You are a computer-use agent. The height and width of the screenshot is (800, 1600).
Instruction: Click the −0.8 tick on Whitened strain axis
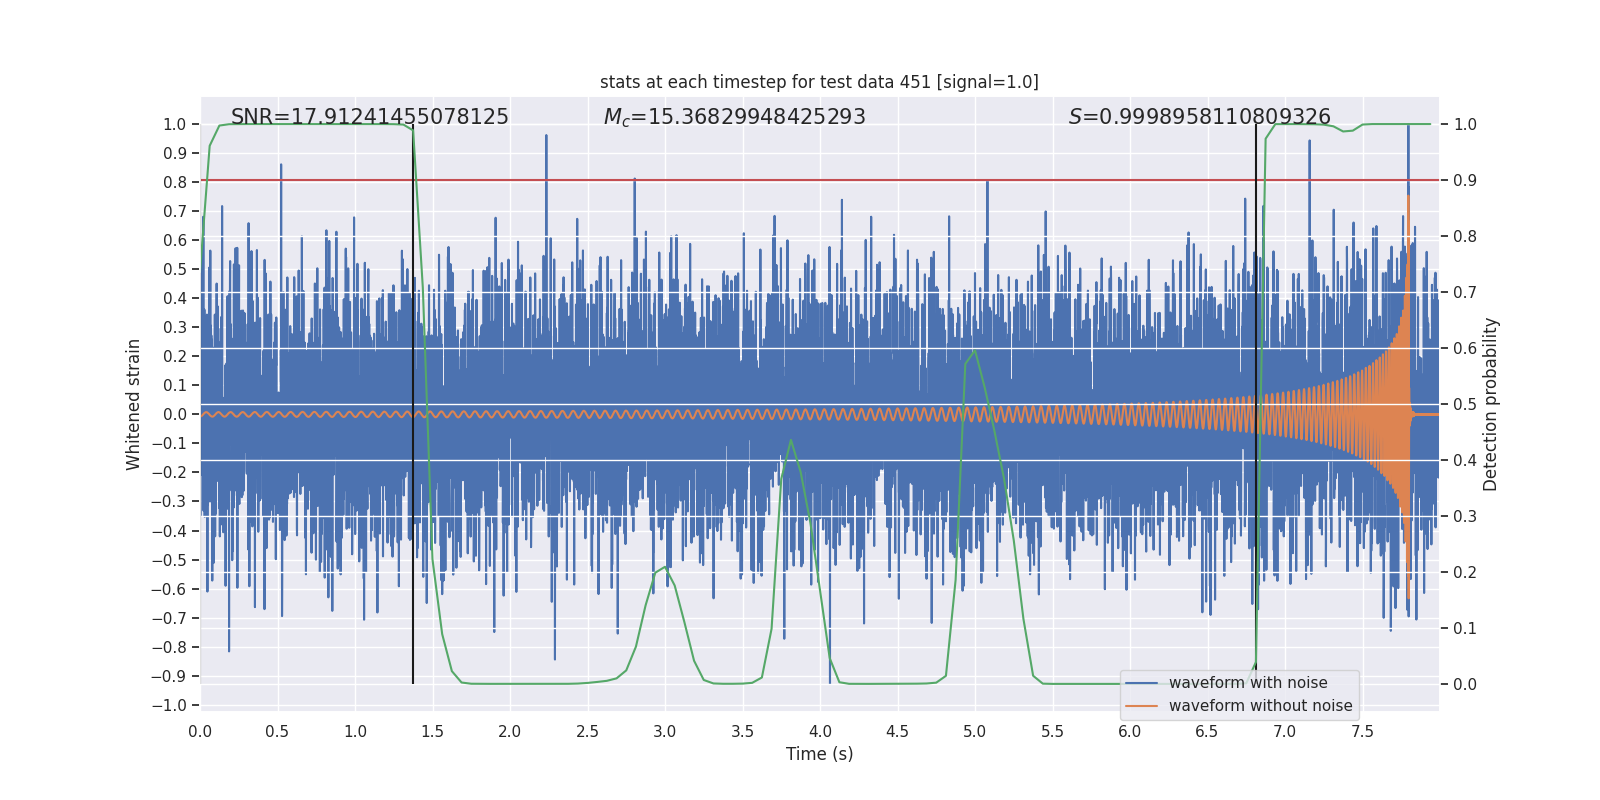[169, 647]
